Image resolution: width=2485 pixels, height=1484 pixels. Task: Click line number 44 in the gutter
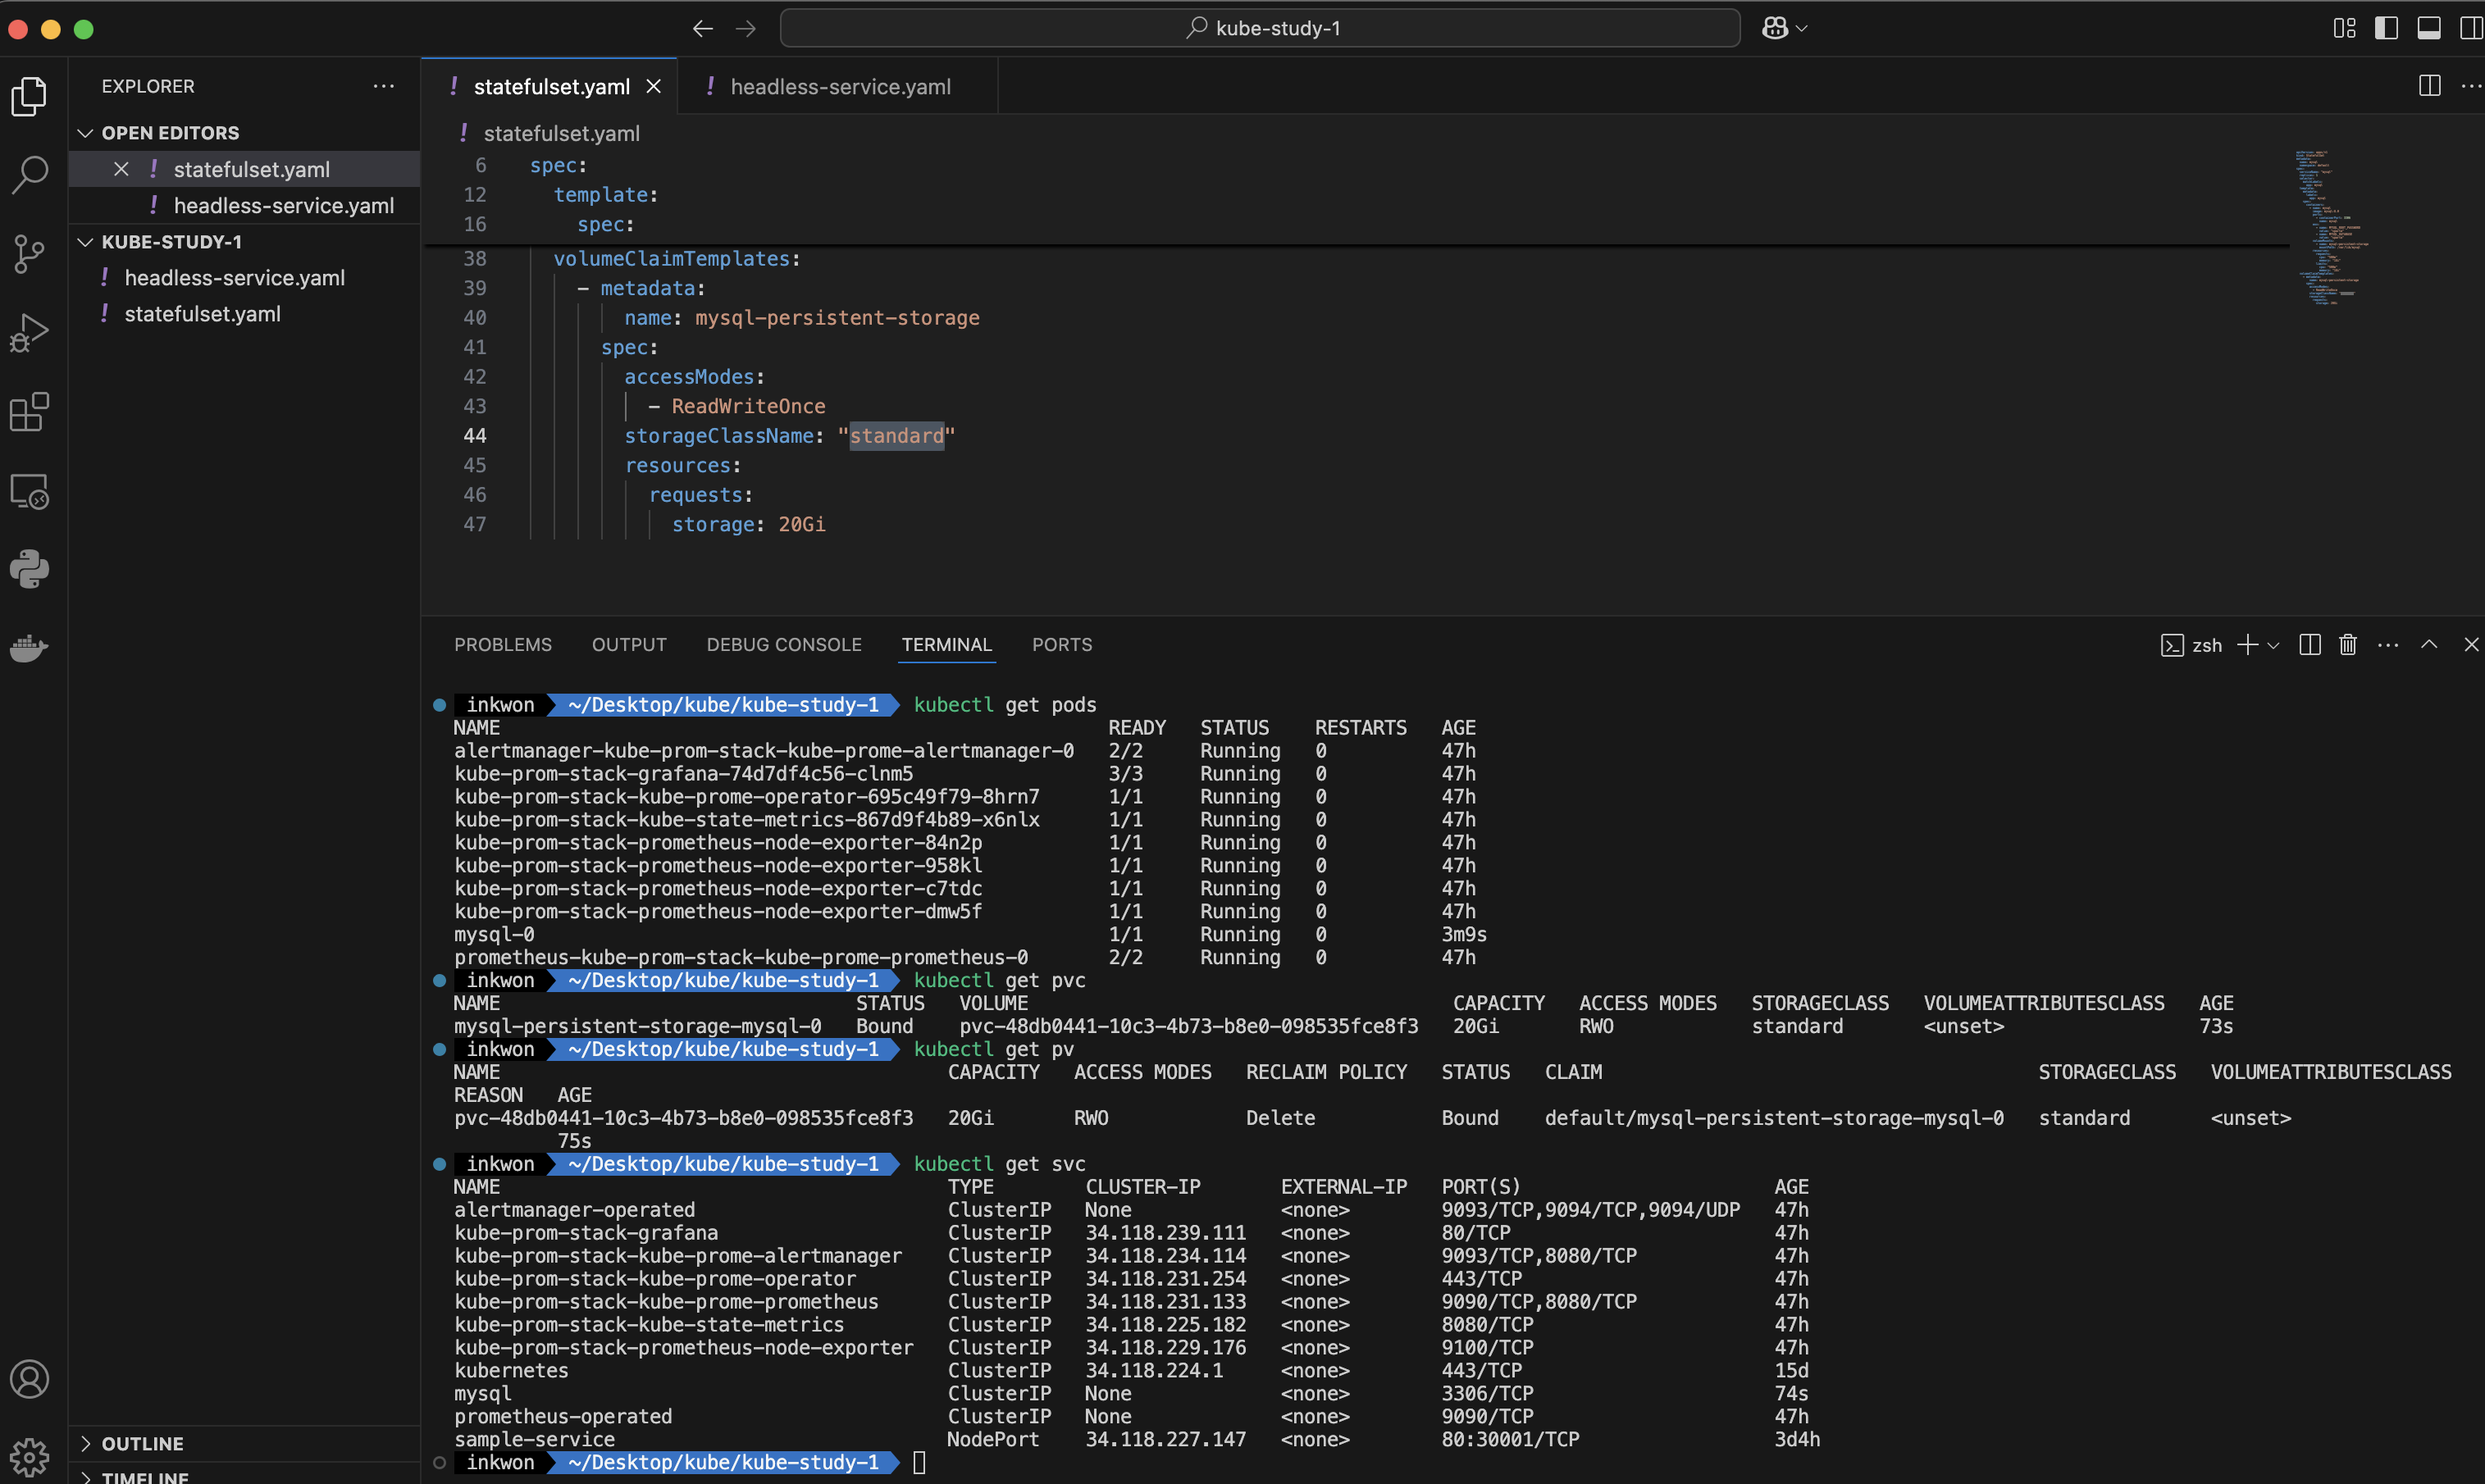click(475, 436)
